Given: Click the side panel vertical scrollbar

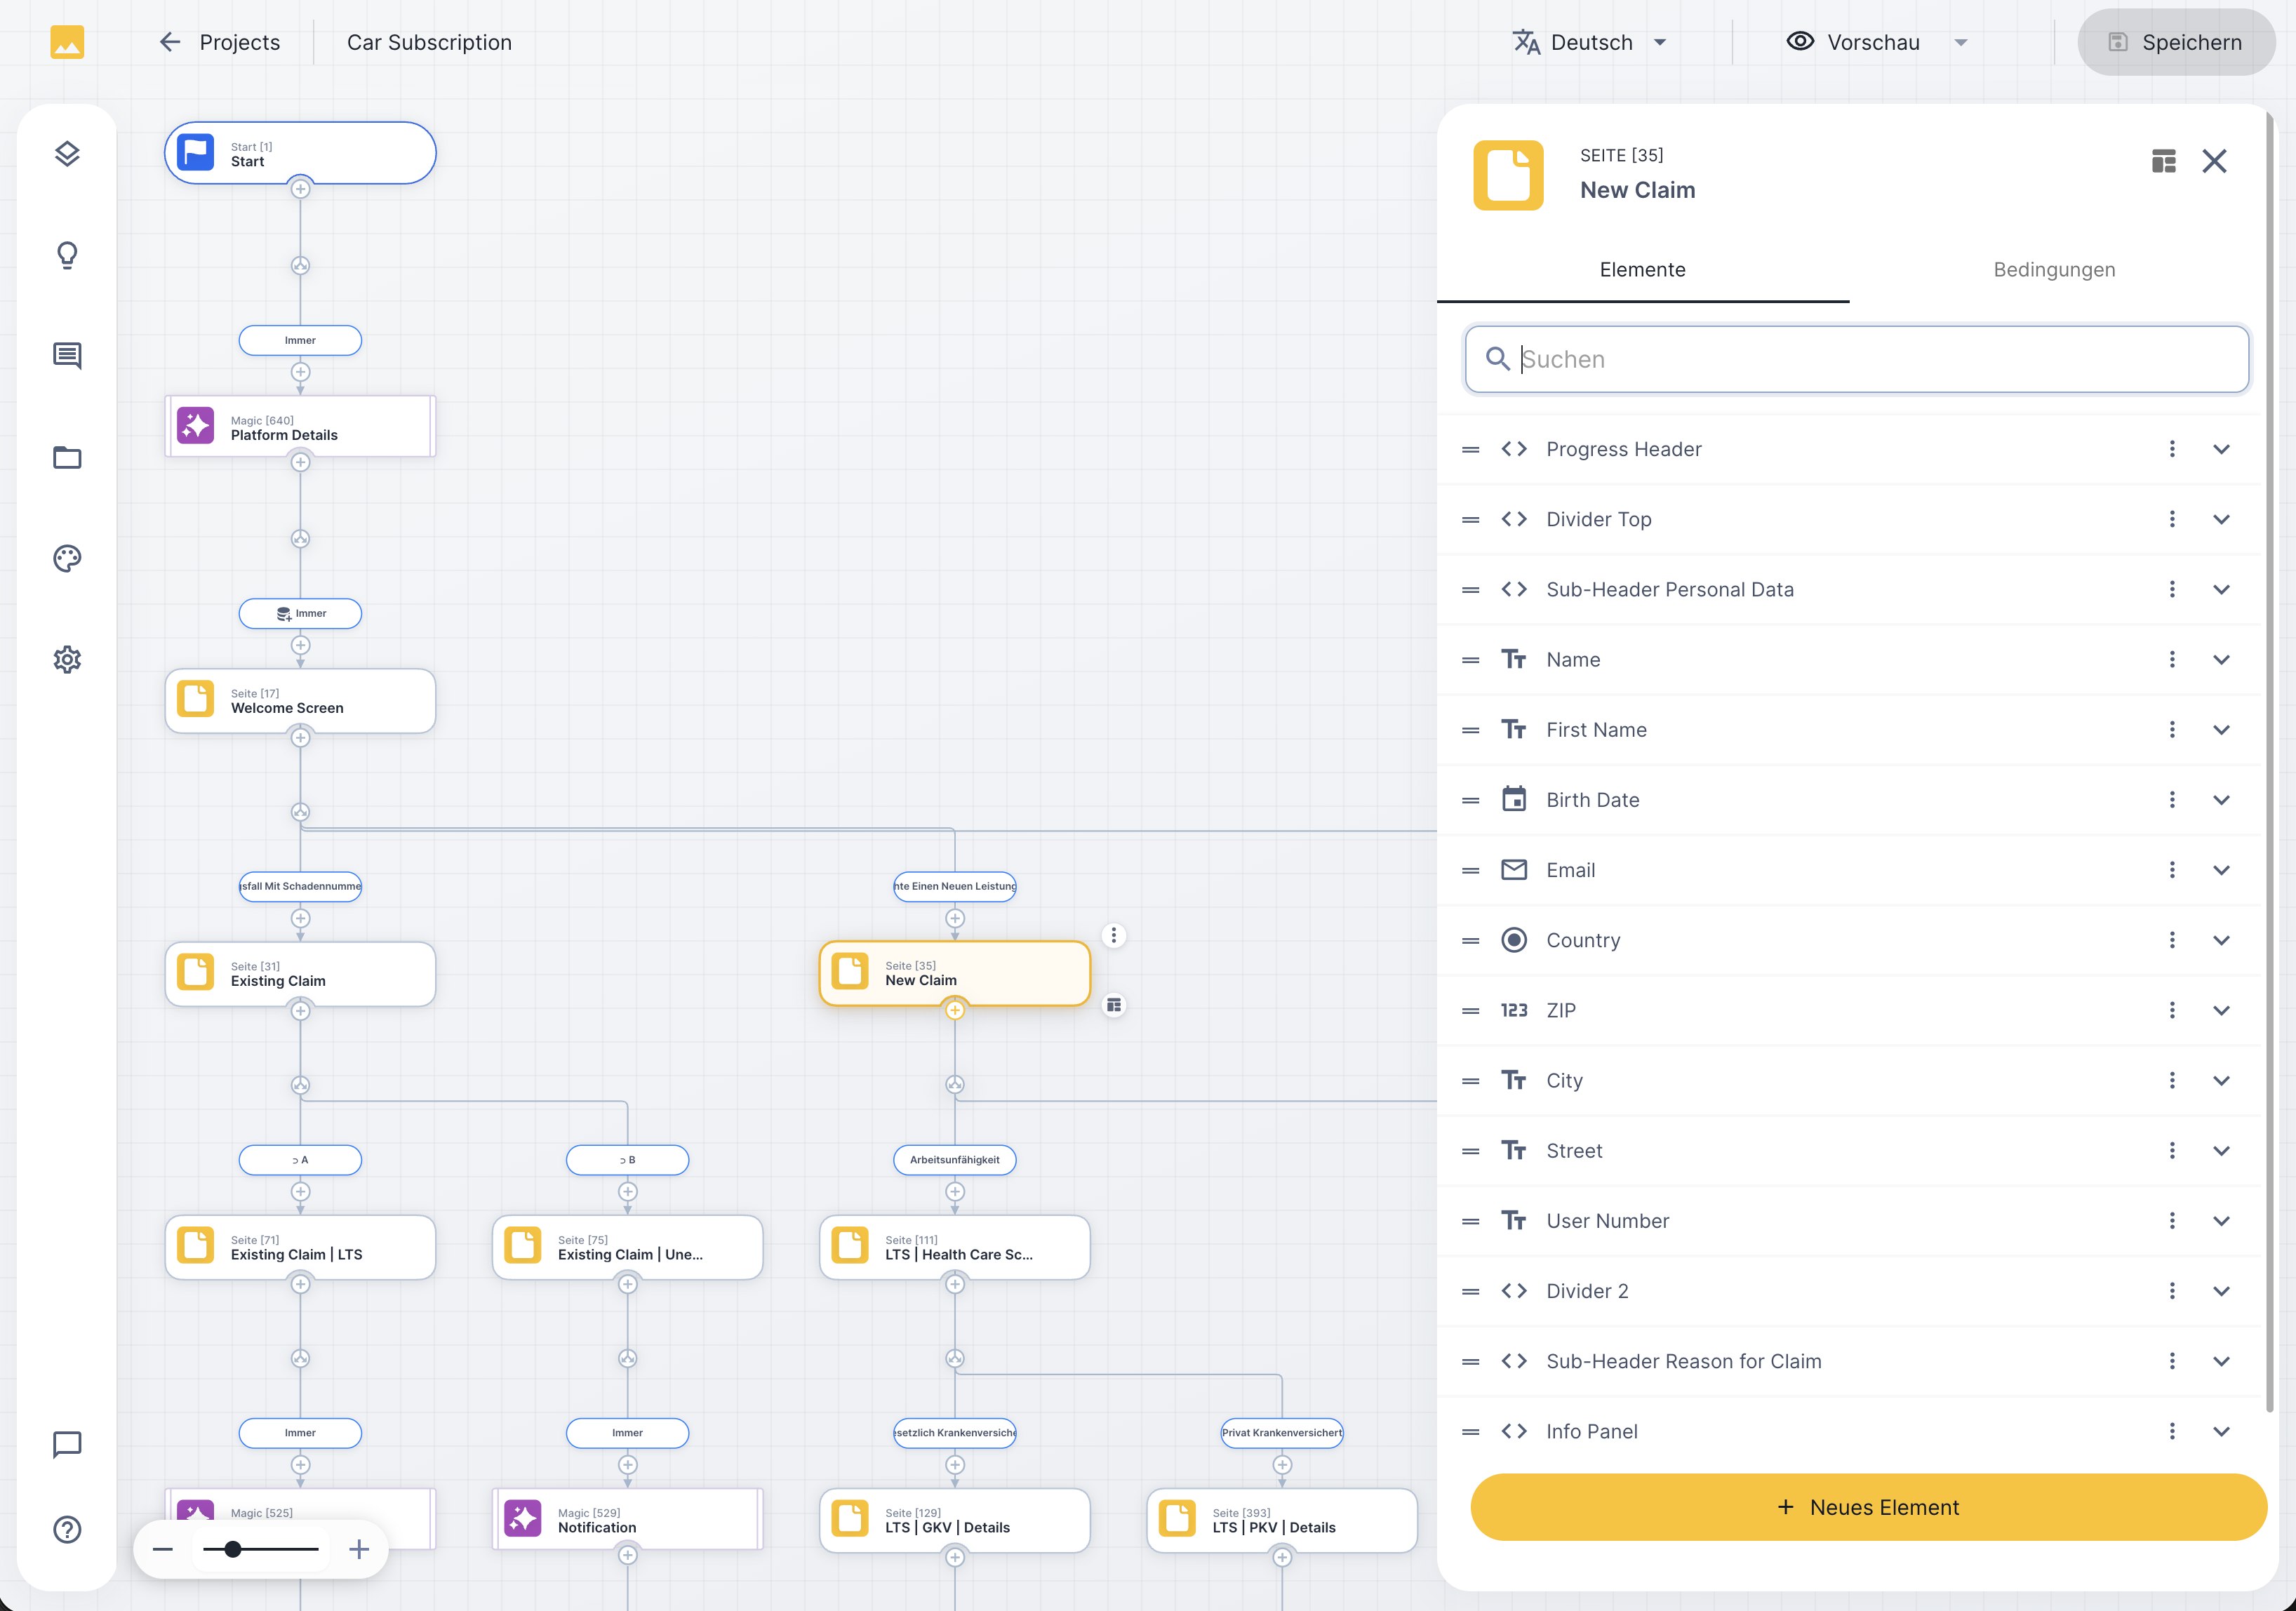Looking at the screenshot, I should click(2270, 762).
